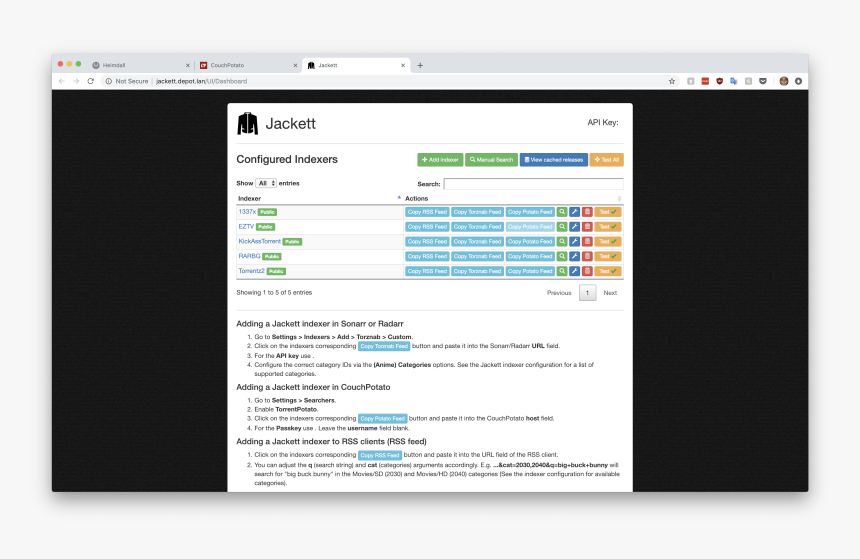Copy Potato Feed for KickAssTorrent

tap(530, 241)
